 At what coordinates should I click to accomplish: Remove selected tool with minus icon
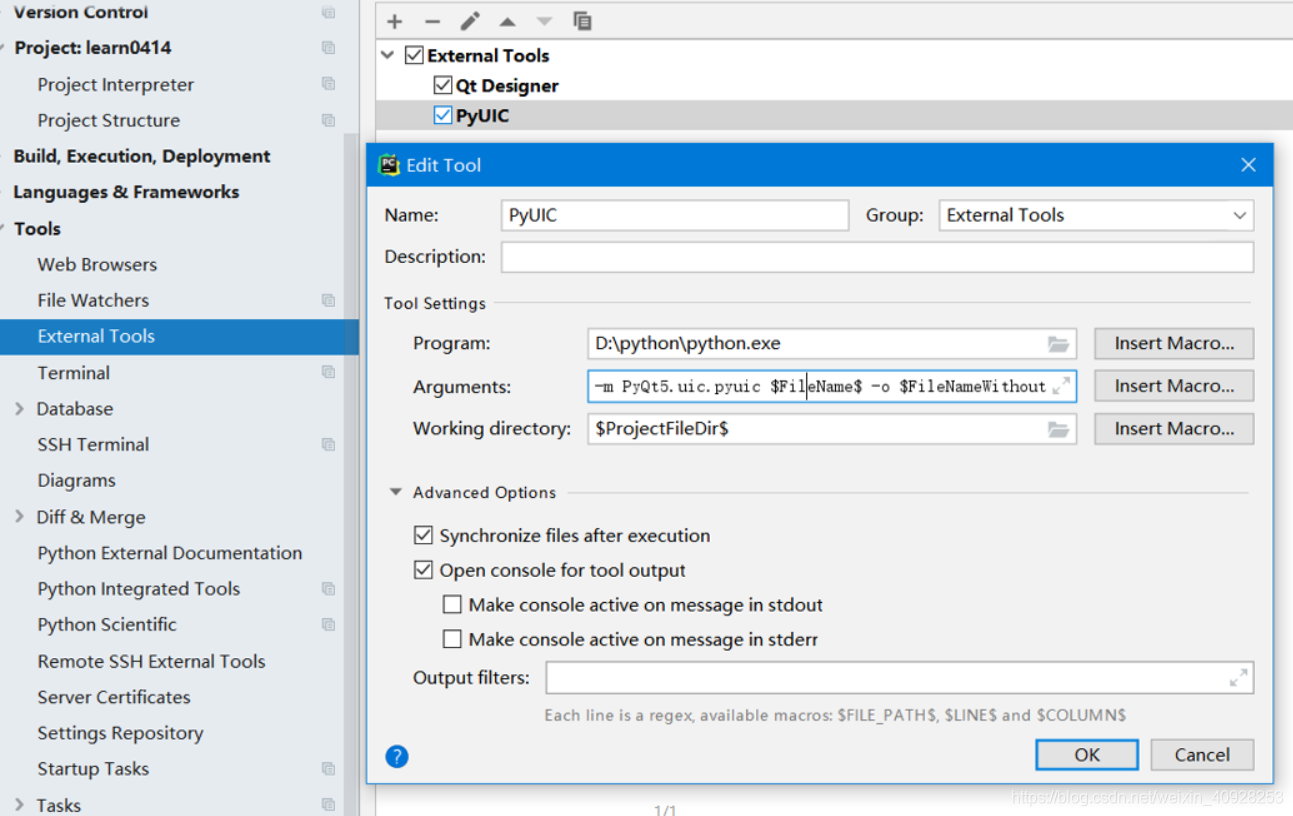pyautogui.click(x=432, y=21)
